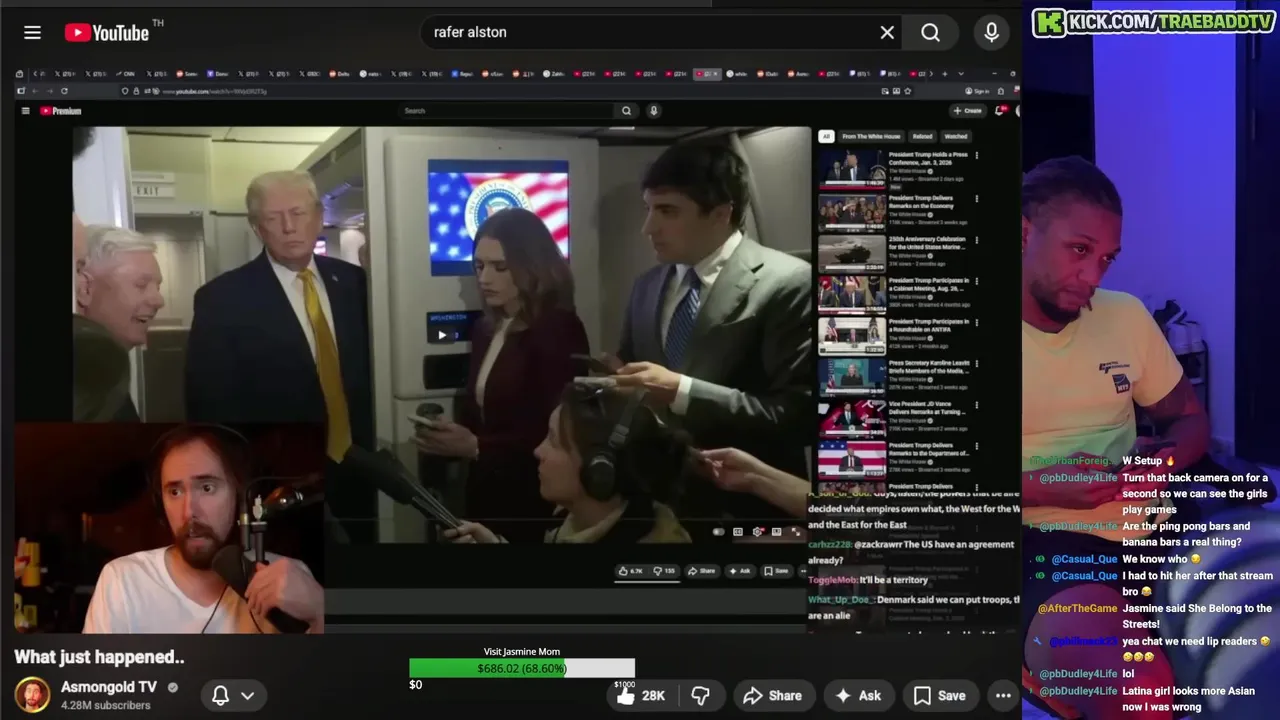Open options menu for '250th Anniversary Celebration'
The image size is (1280, 720).
977,240
